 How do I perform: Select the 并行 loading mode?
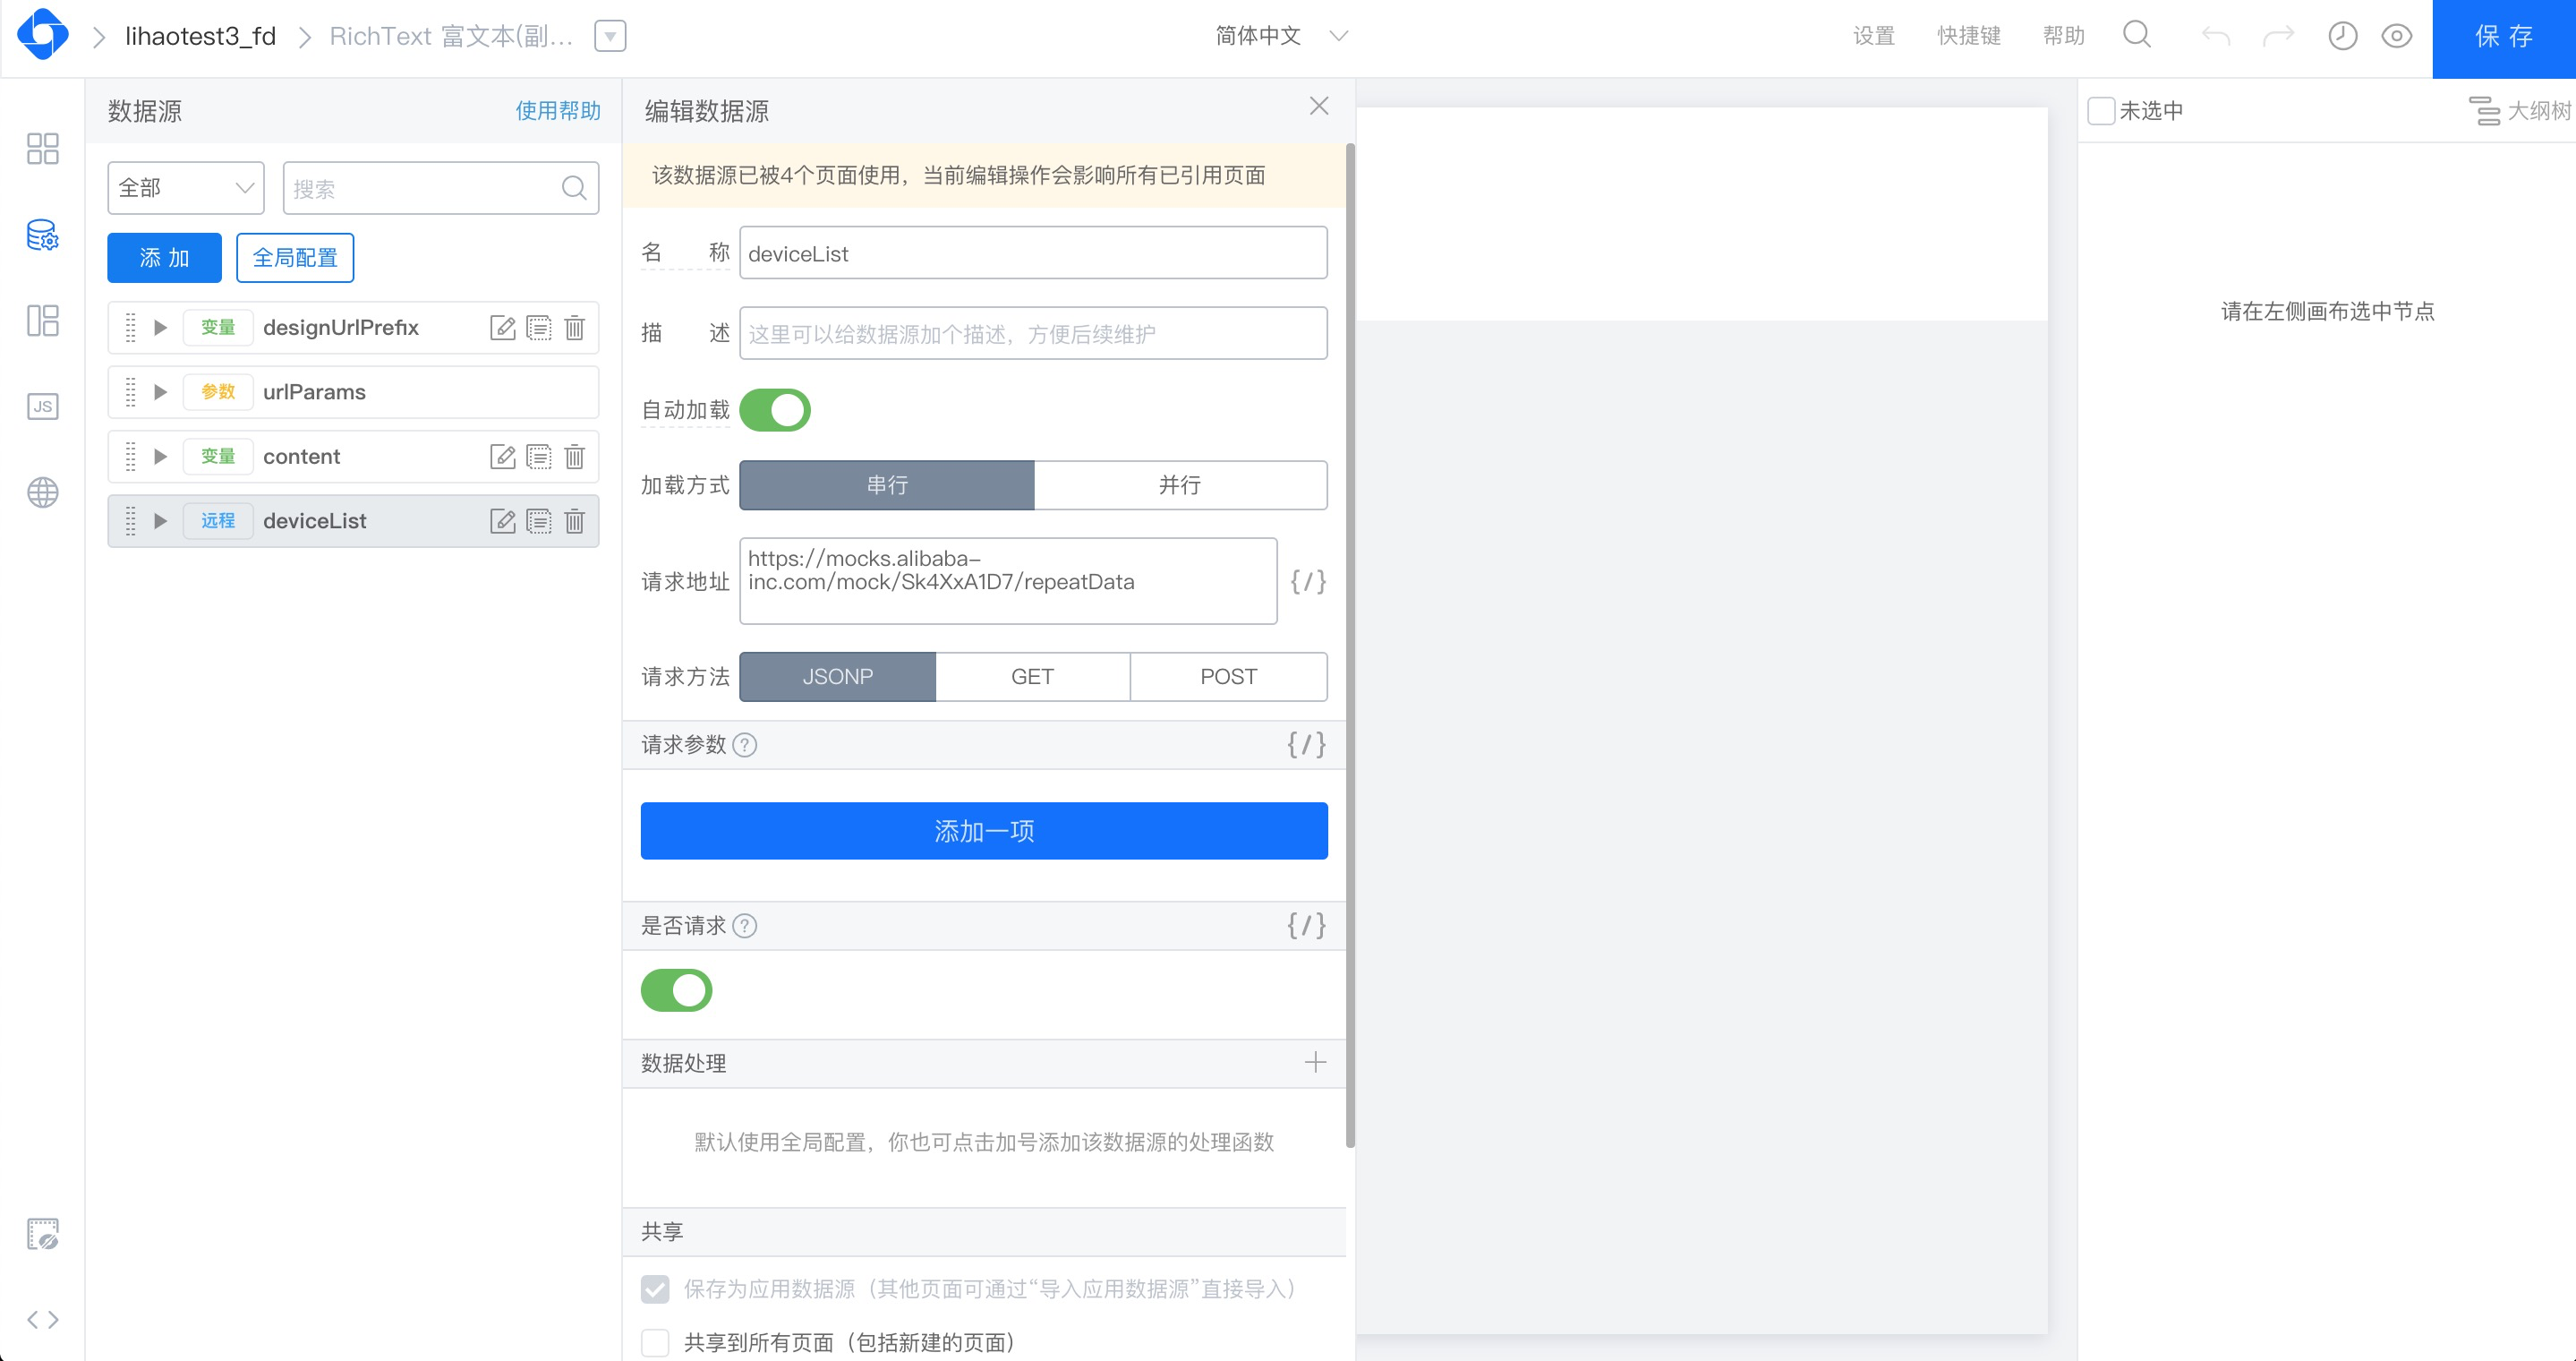tap(1180, 485)
